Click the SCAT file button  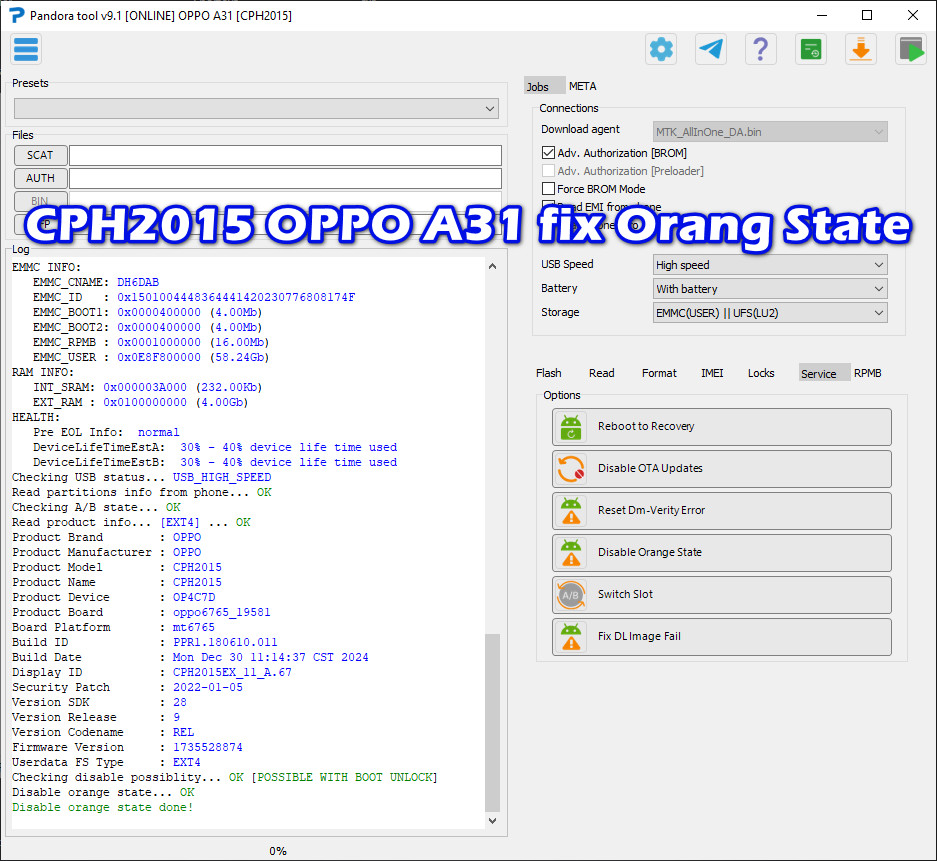(x=41, y=155)
